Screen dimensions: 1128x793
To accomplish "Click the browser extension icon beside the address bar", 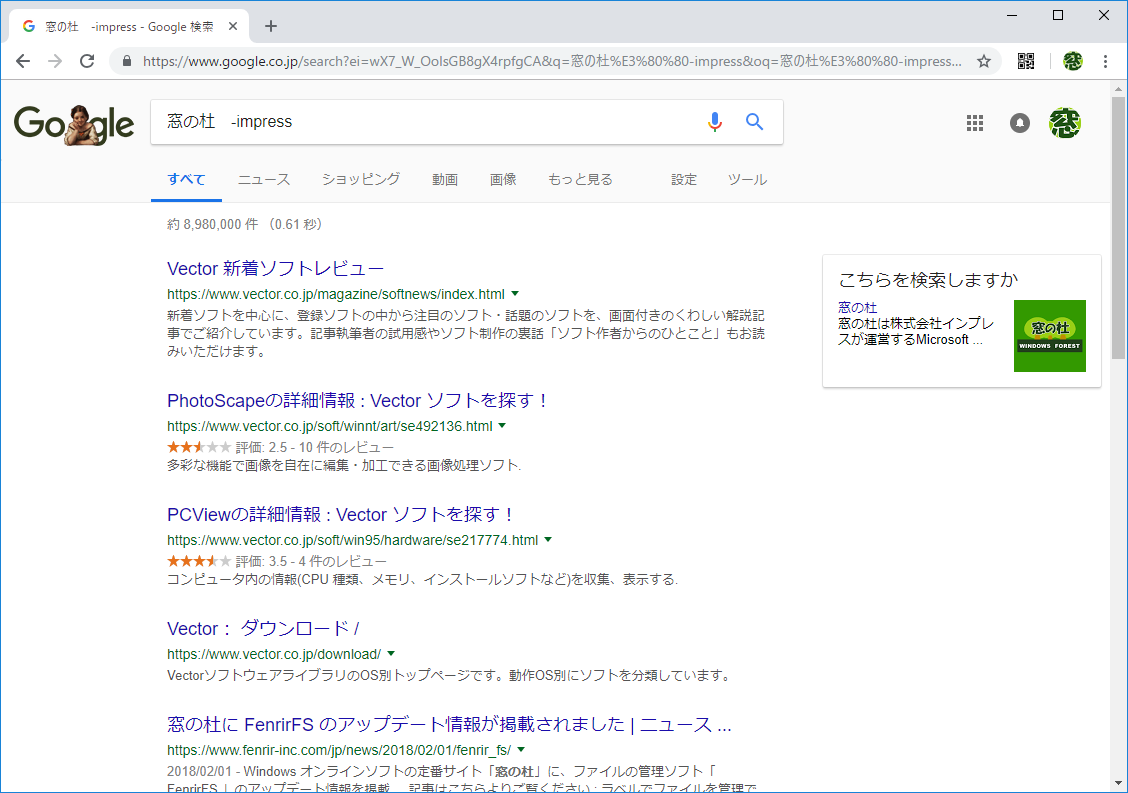I will [1025, 61].
